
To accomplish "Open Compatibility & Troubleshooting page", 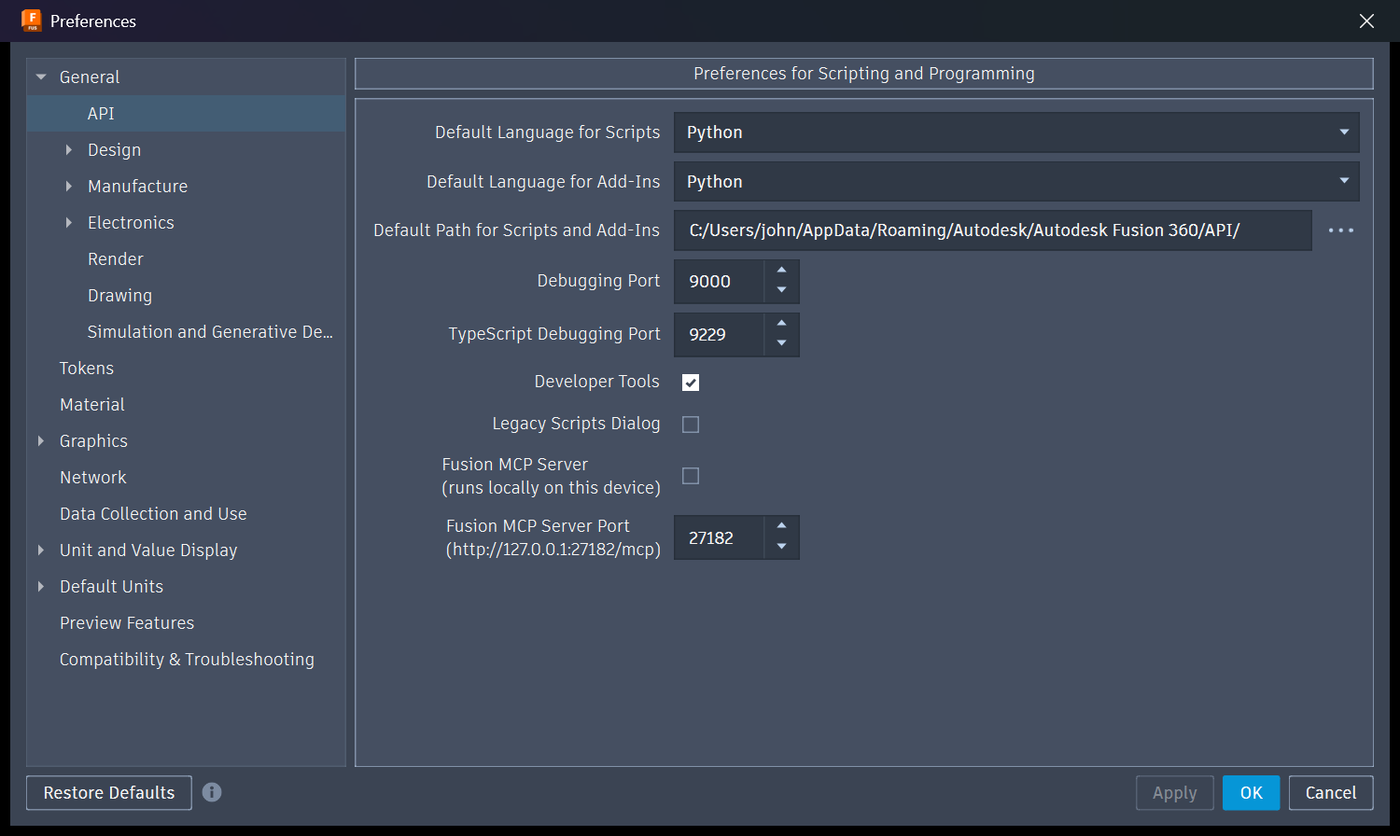I will (187, 659).
